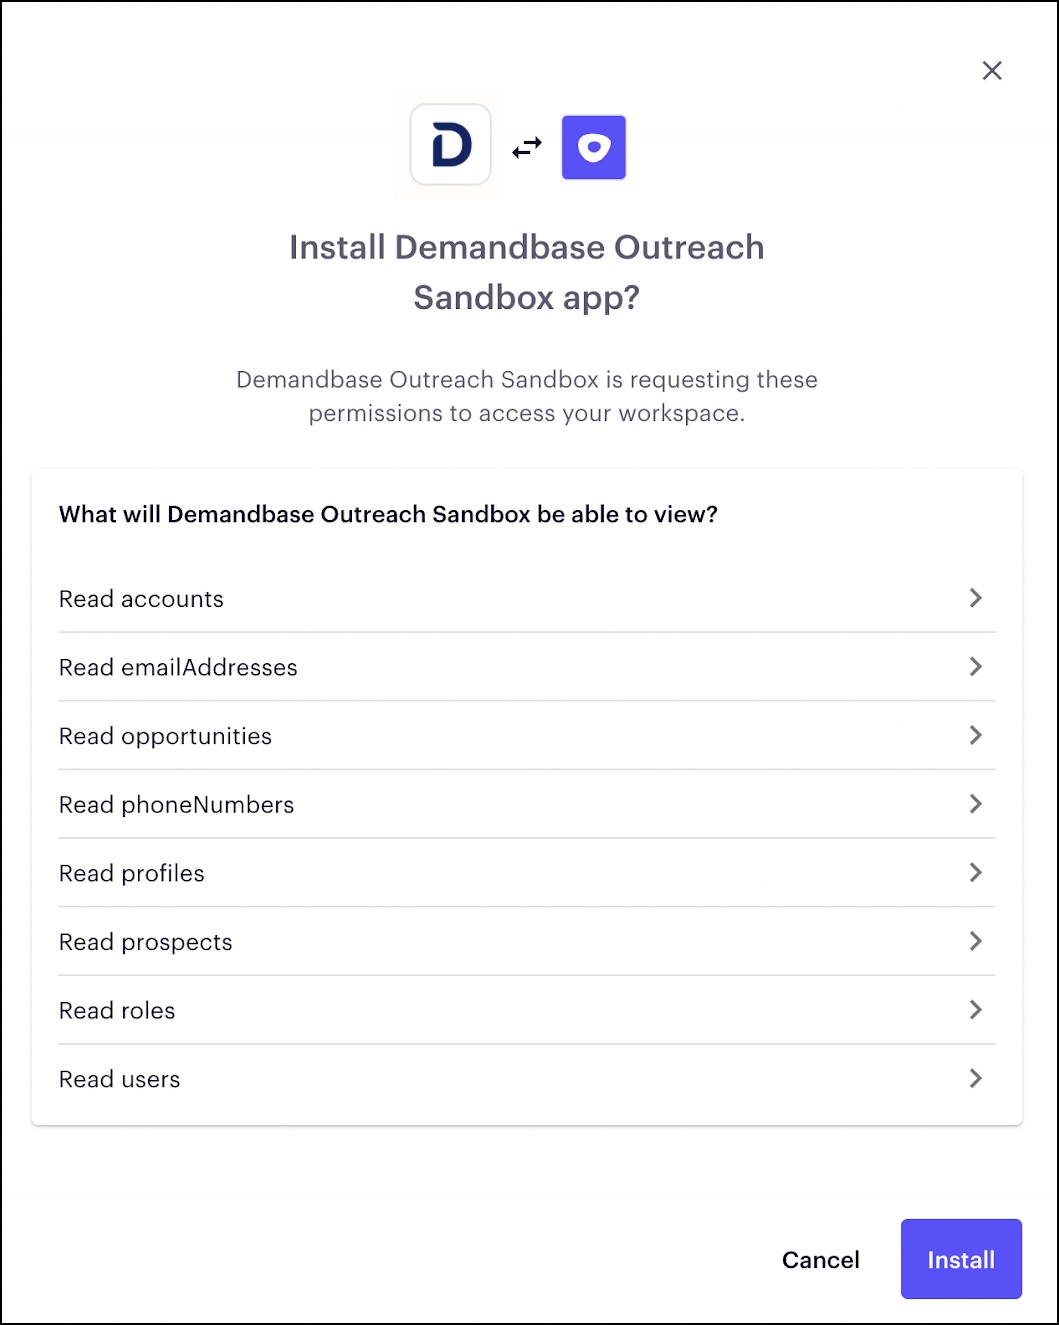Expand the Read phoneNumbers chevron
The image size is (1059, 1325).
pos(976,804)
